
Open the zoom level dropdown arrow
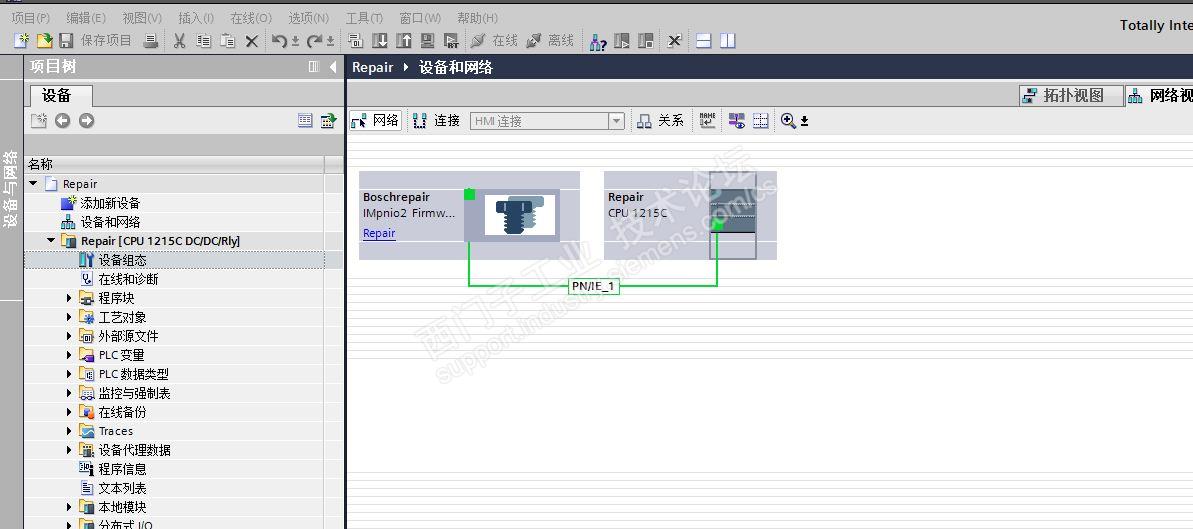[x=804, y=121]
